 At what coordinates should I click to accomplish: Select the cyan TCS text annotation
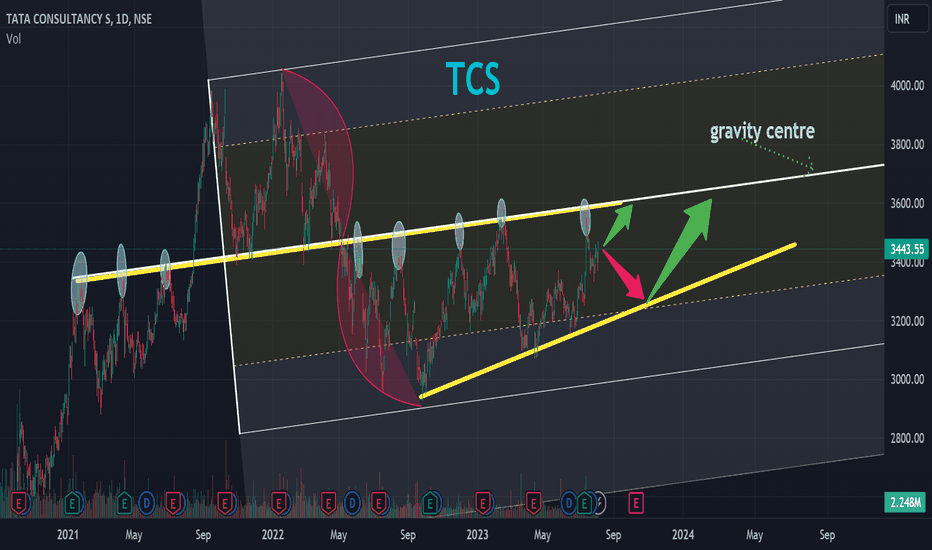click(x=473, y=78)
